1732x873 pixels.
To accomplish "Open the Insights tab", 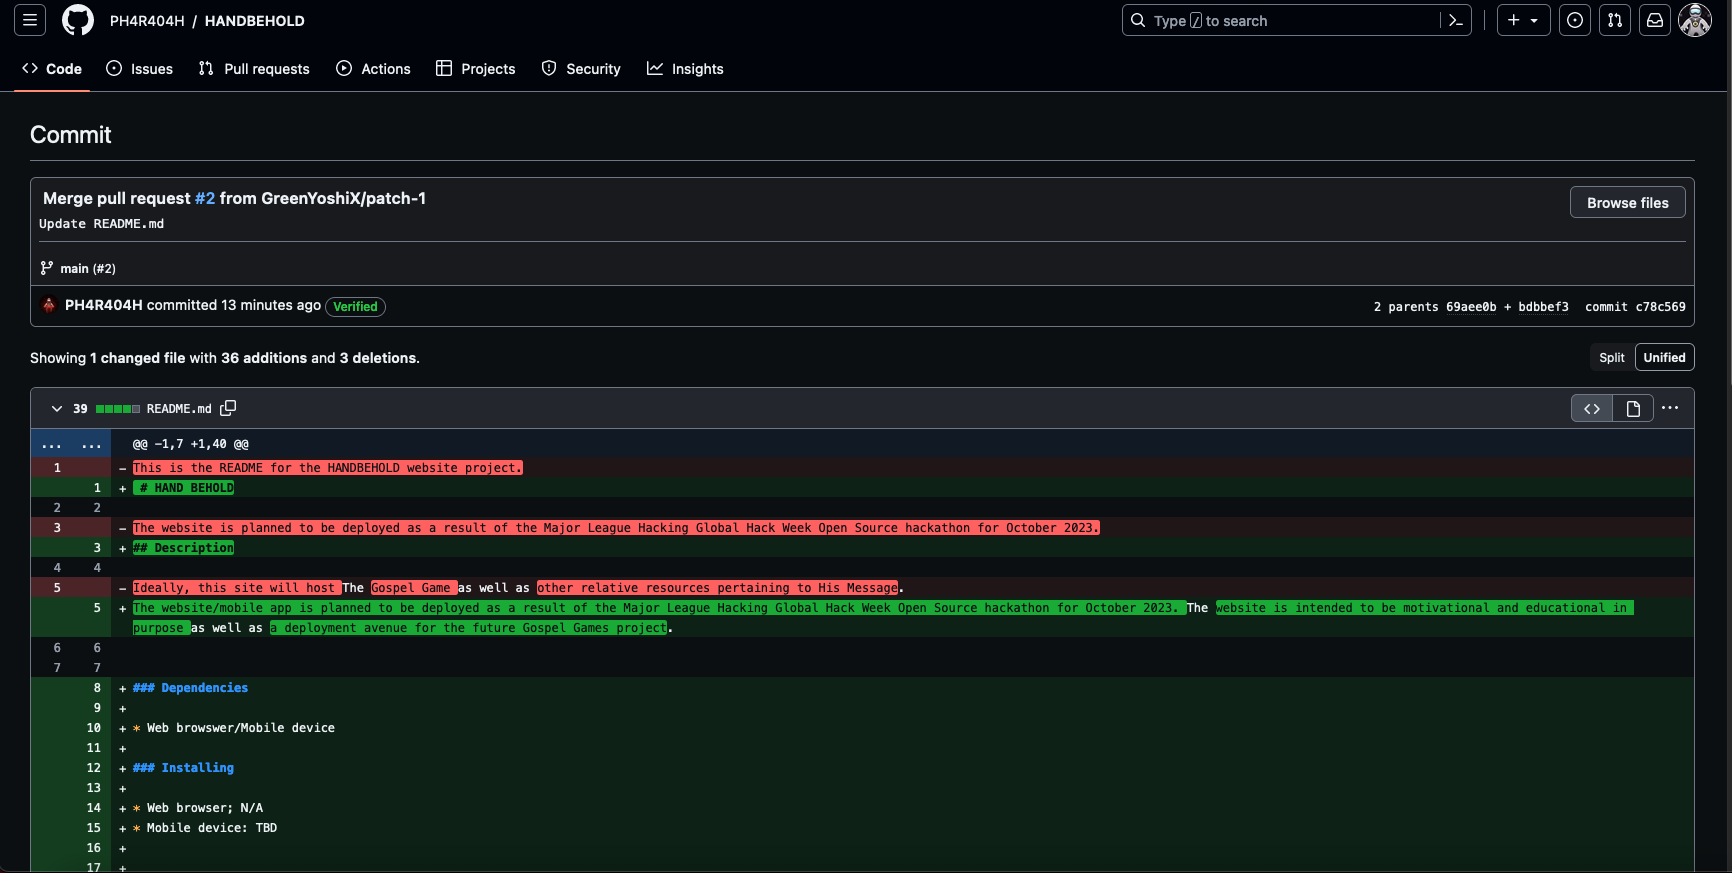I will (x=685, y=69).
